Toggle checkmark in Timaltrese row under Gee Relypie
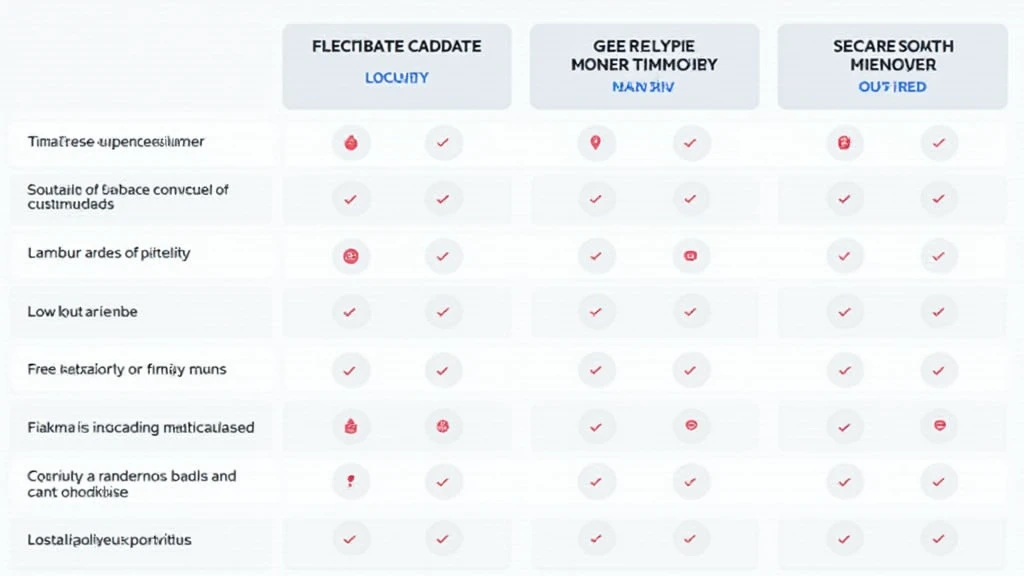The width and height of the screenshot is (1024, 576). point(689,143)
